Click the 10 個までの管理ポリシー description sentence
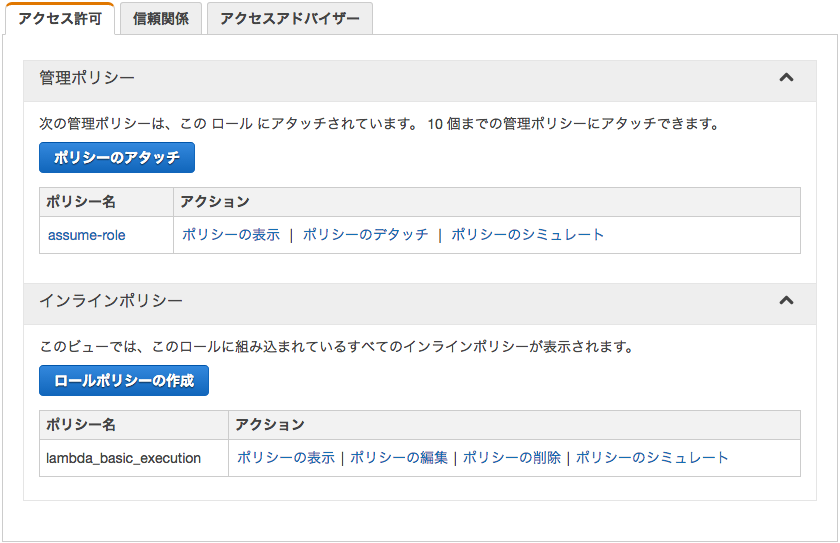Image resolution: width=840 pixels, height=543 pixels. [573, 124]
